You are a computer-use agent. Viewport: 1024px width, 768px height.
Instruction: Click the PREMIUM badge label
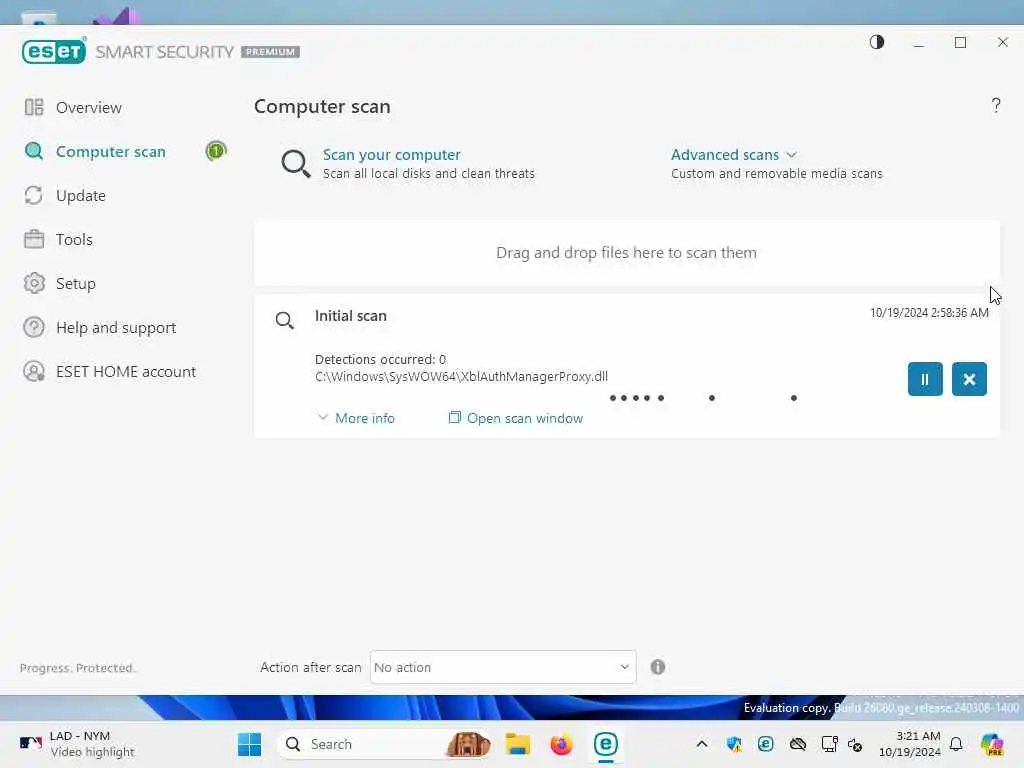coord(270,52)
